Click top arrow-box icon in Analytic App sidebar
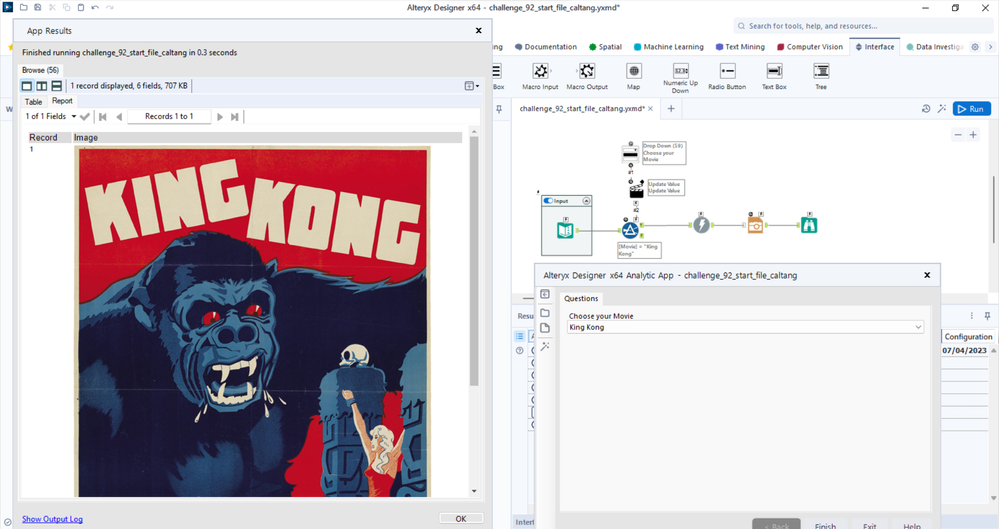999x529 pixels. coord(545,294)
